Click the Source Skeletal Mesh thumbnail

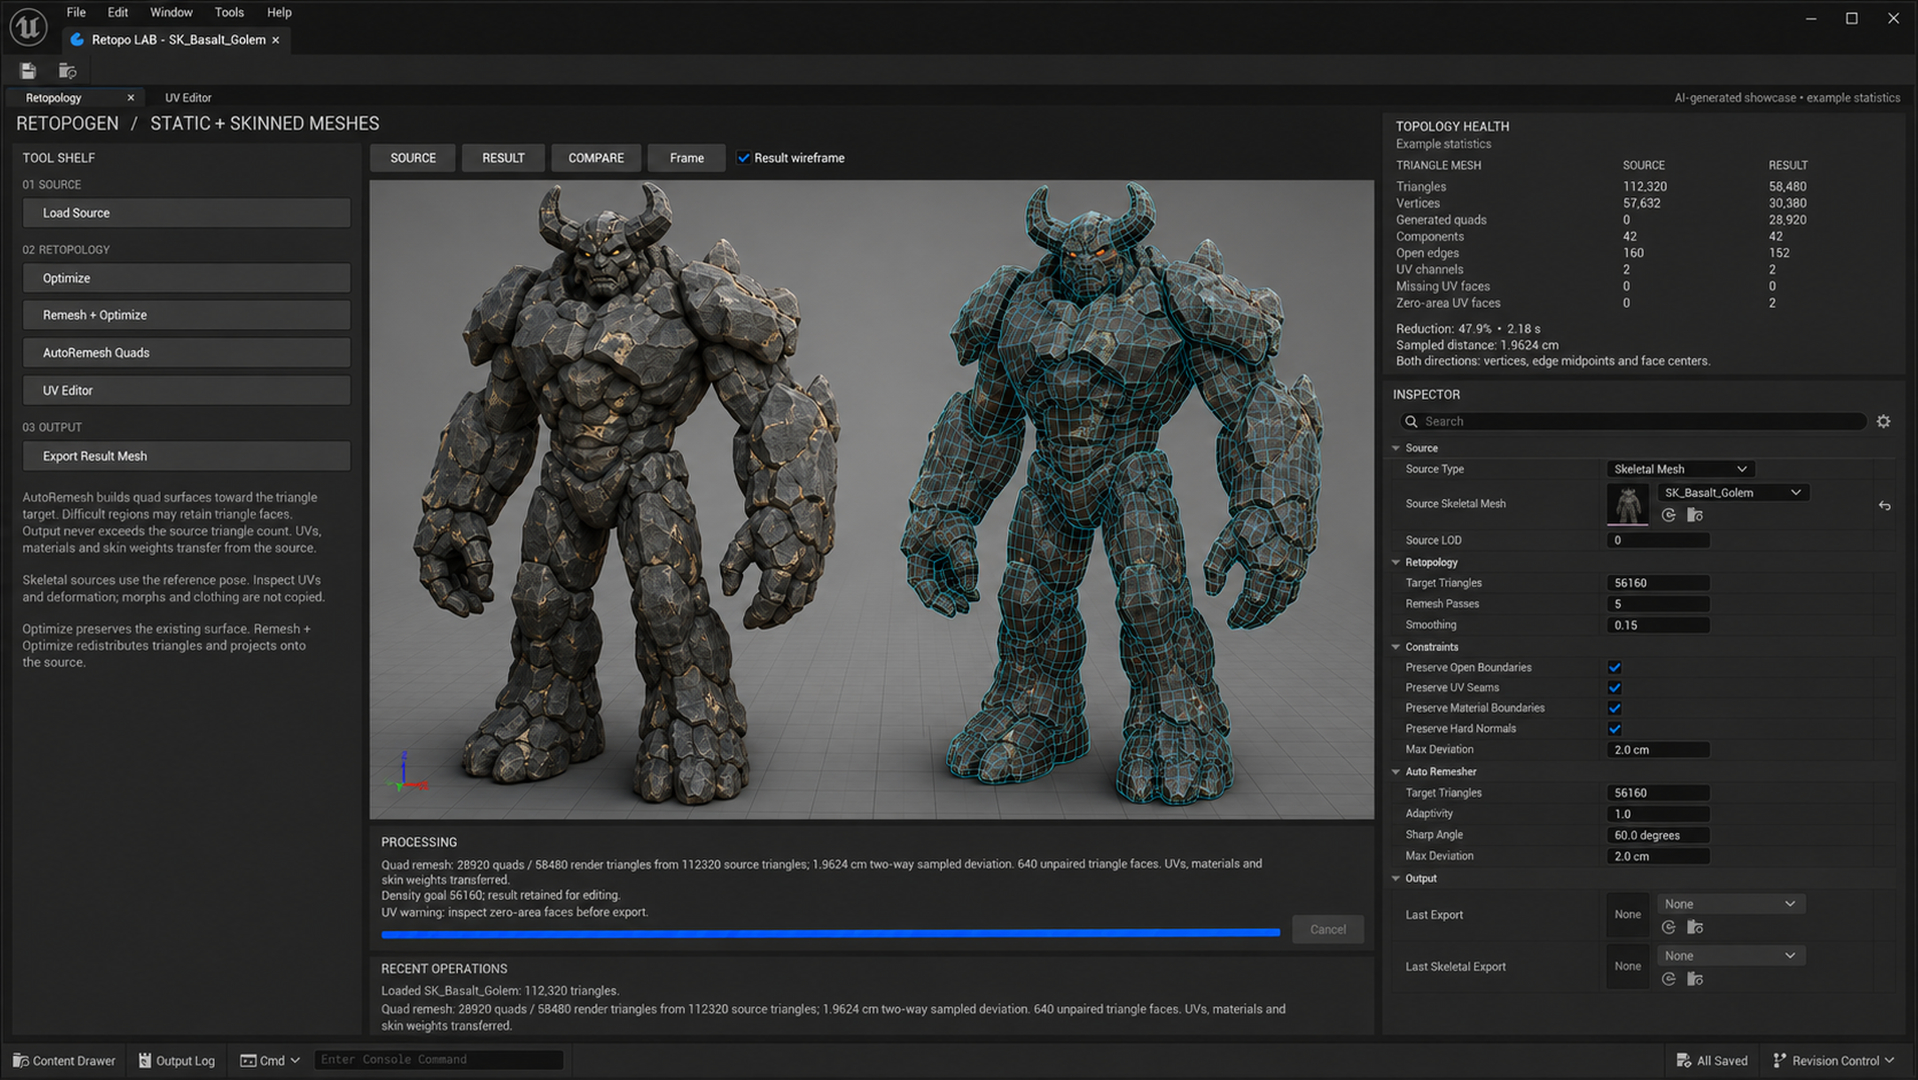[1627, 505]
